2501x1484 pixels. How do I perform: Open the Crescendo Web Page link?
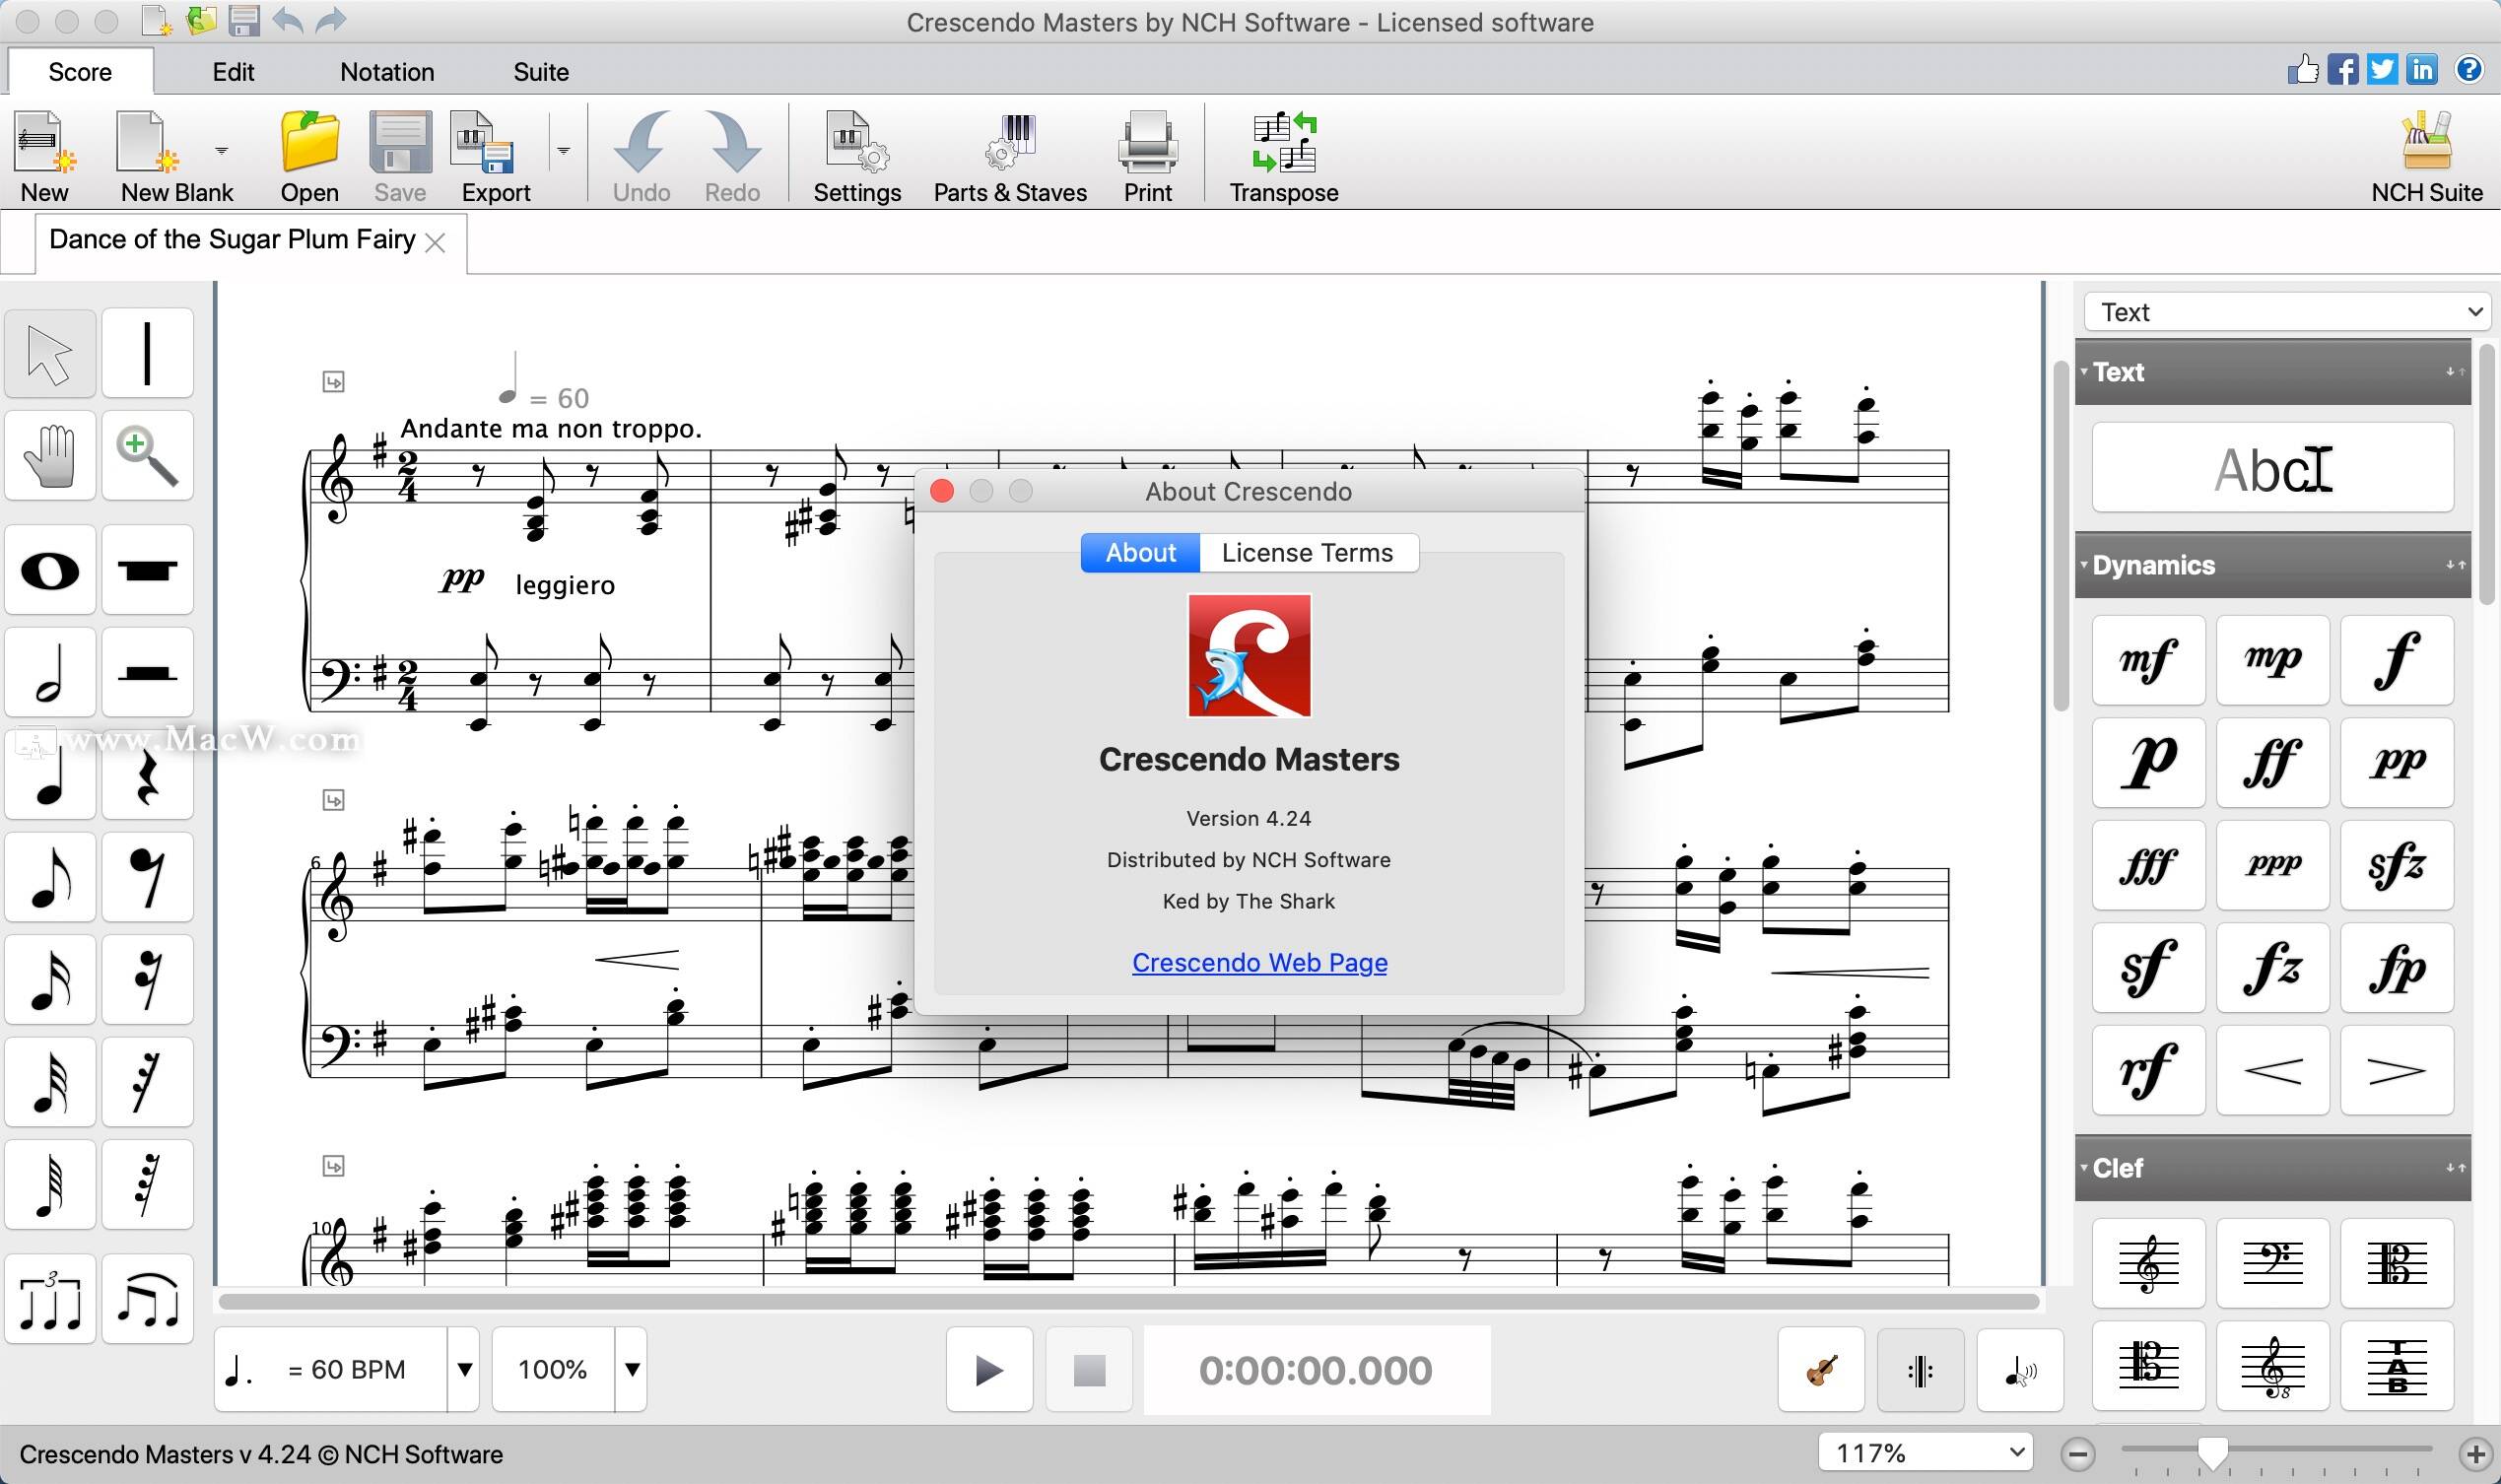pos(1259,962)
